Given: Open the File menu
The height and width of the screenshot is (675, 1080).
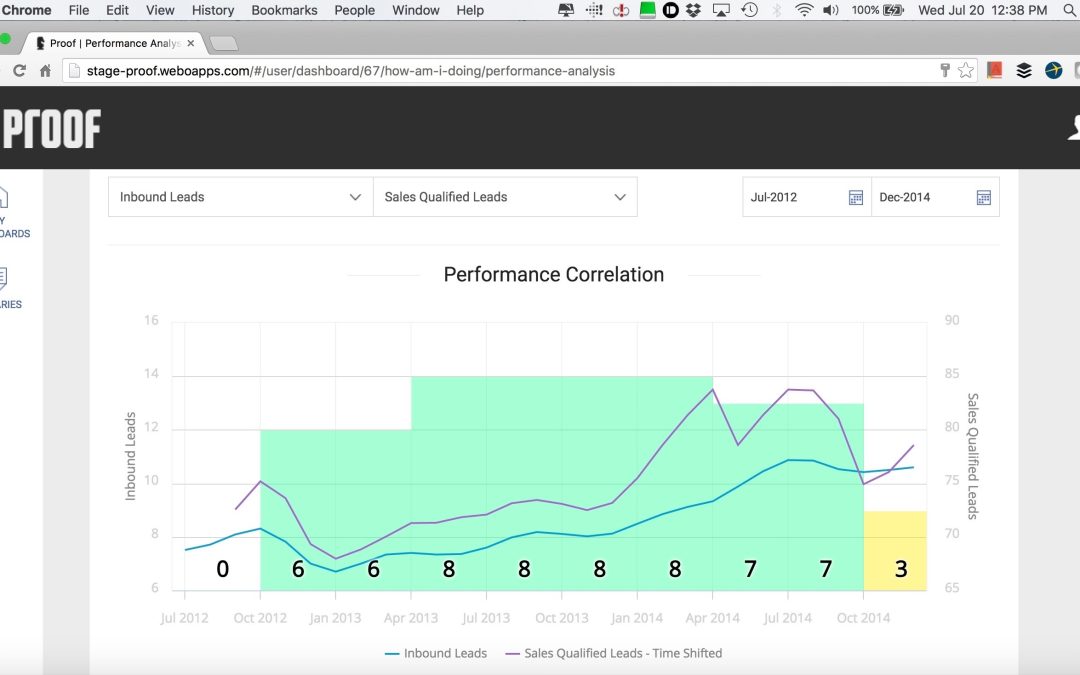Looking at the screenshot, I should [x=79, y=10].
